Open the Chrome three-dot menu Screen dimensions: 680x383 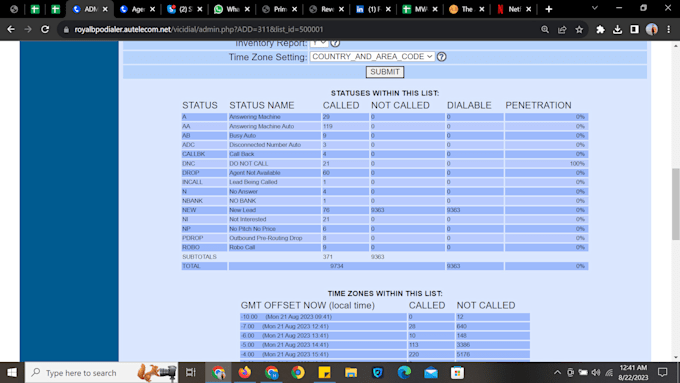coord(668,29)
